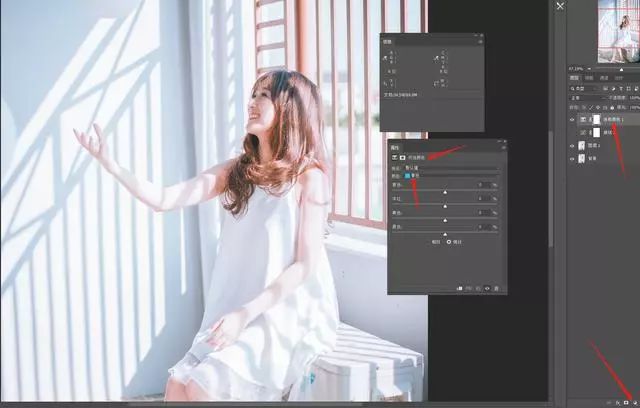
Task: Click the lock transparent pixels icon in Layers
Action: [x=584, y=108]
